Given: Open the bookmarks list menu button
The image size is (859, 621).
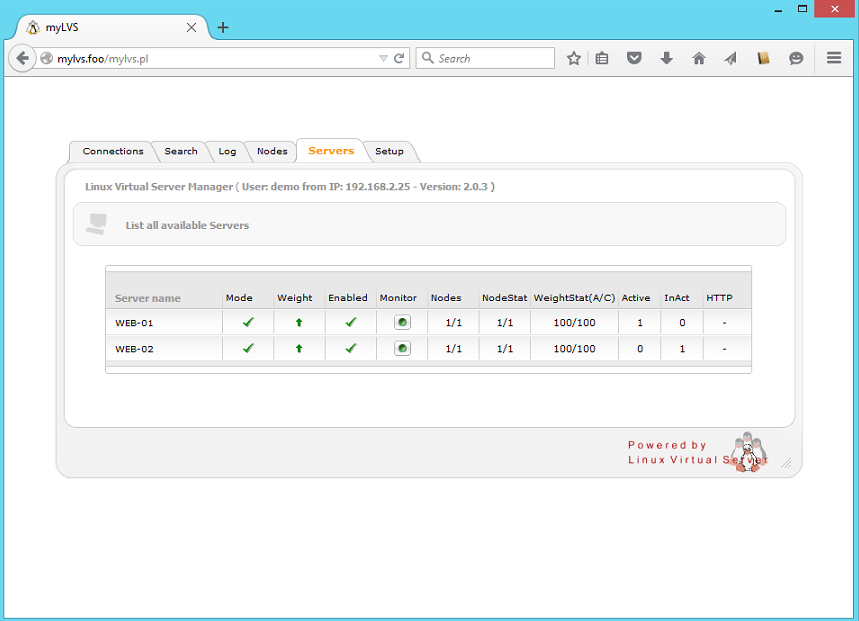Looking at the screenshot, I should (x=602, y=59).
